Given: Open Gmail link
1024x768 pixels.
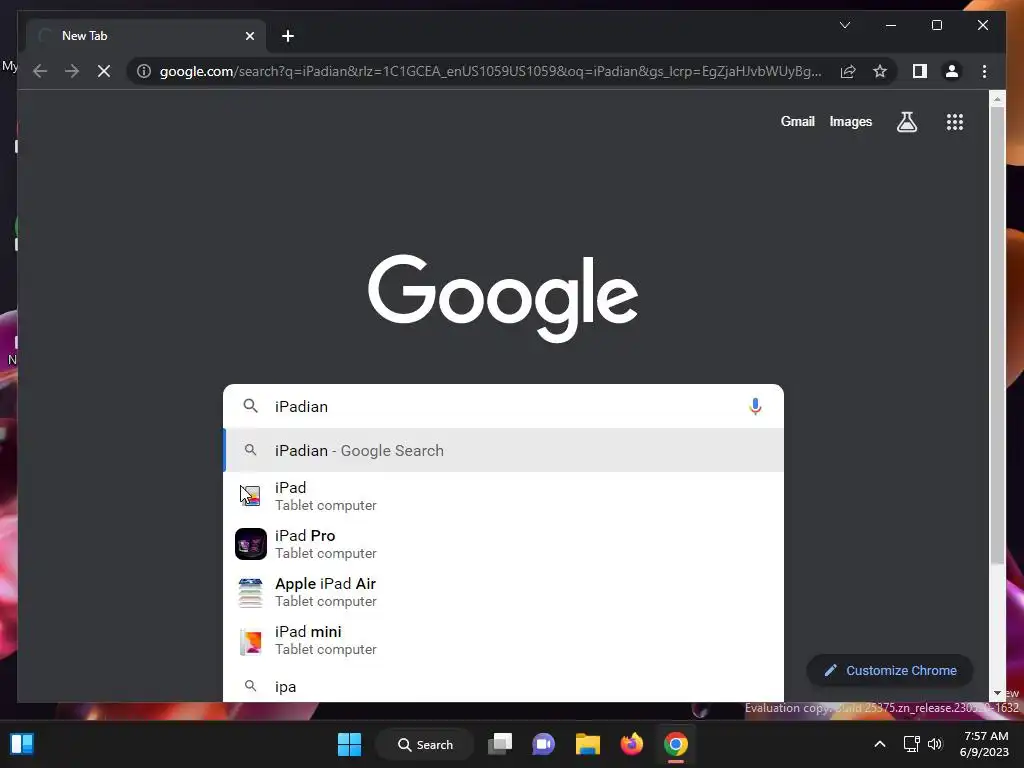Looking at the screenshot, I should coord(797,121).
